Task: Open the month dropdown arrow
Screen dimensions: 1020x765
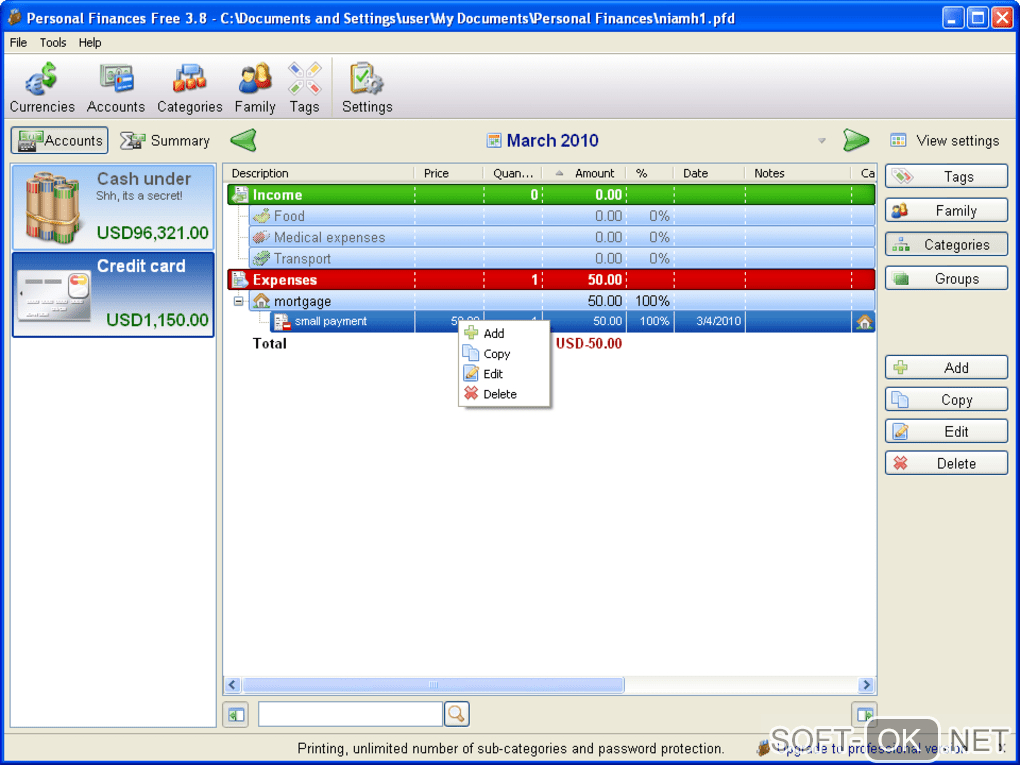Action: [x=822, y=141]
